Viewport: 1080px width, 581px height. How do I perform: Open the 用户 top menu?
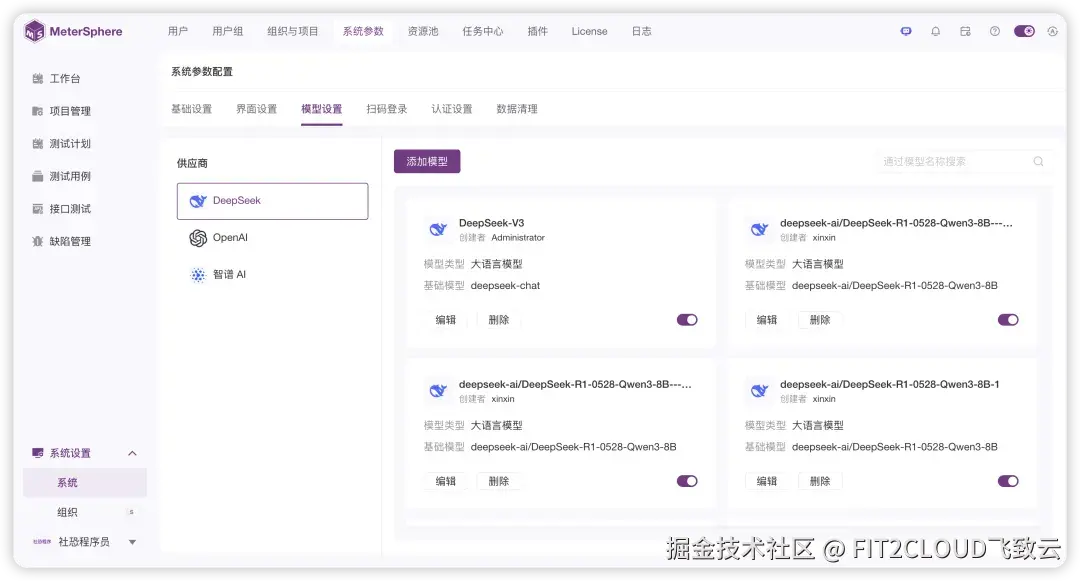point(178,31)
